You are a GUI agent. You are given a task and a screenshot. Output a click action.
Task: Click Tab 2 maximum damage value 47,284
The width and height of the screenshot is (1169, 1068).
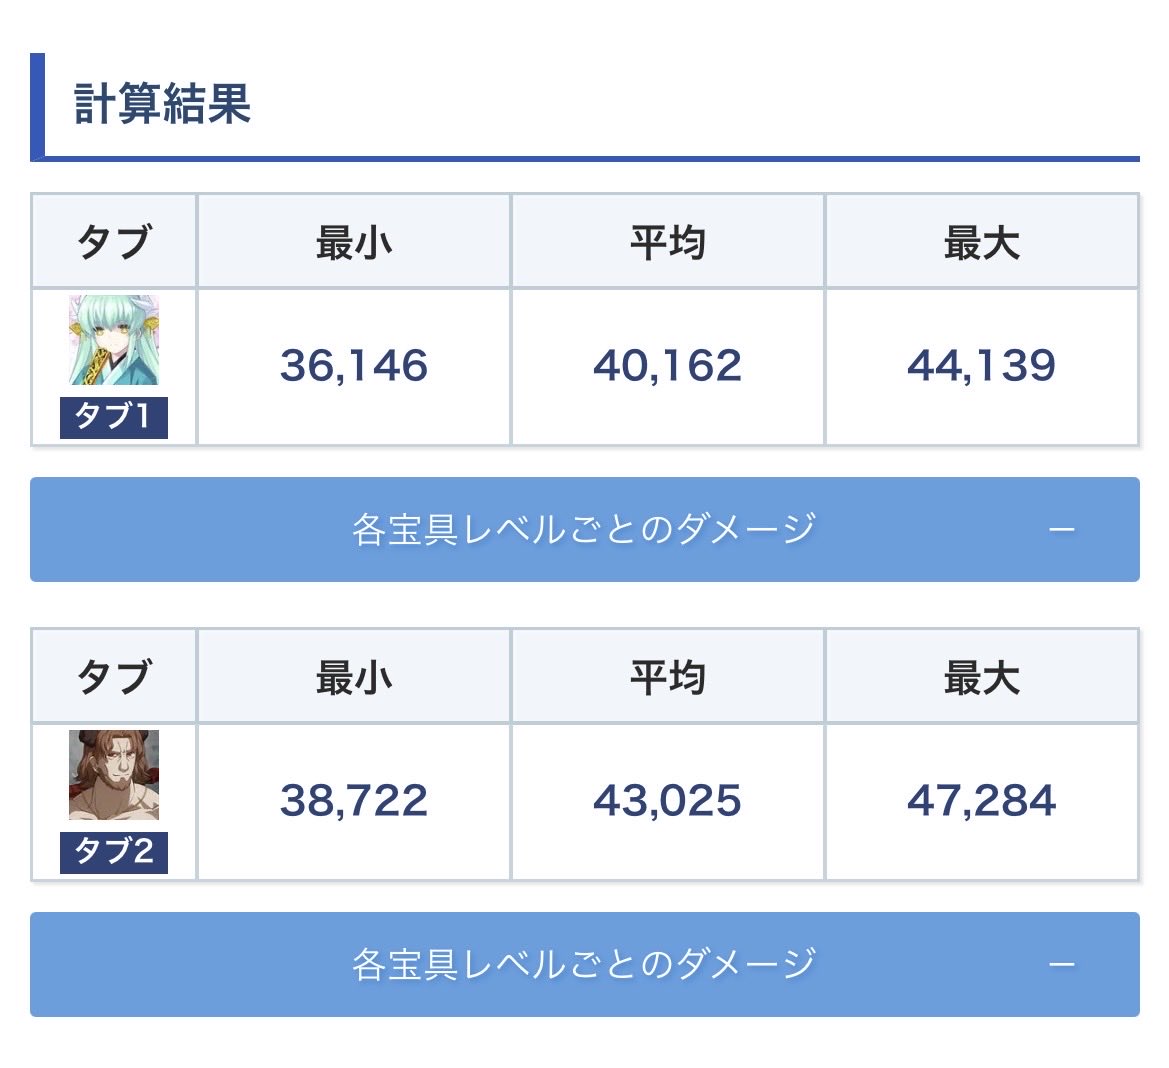pos(982,801)
